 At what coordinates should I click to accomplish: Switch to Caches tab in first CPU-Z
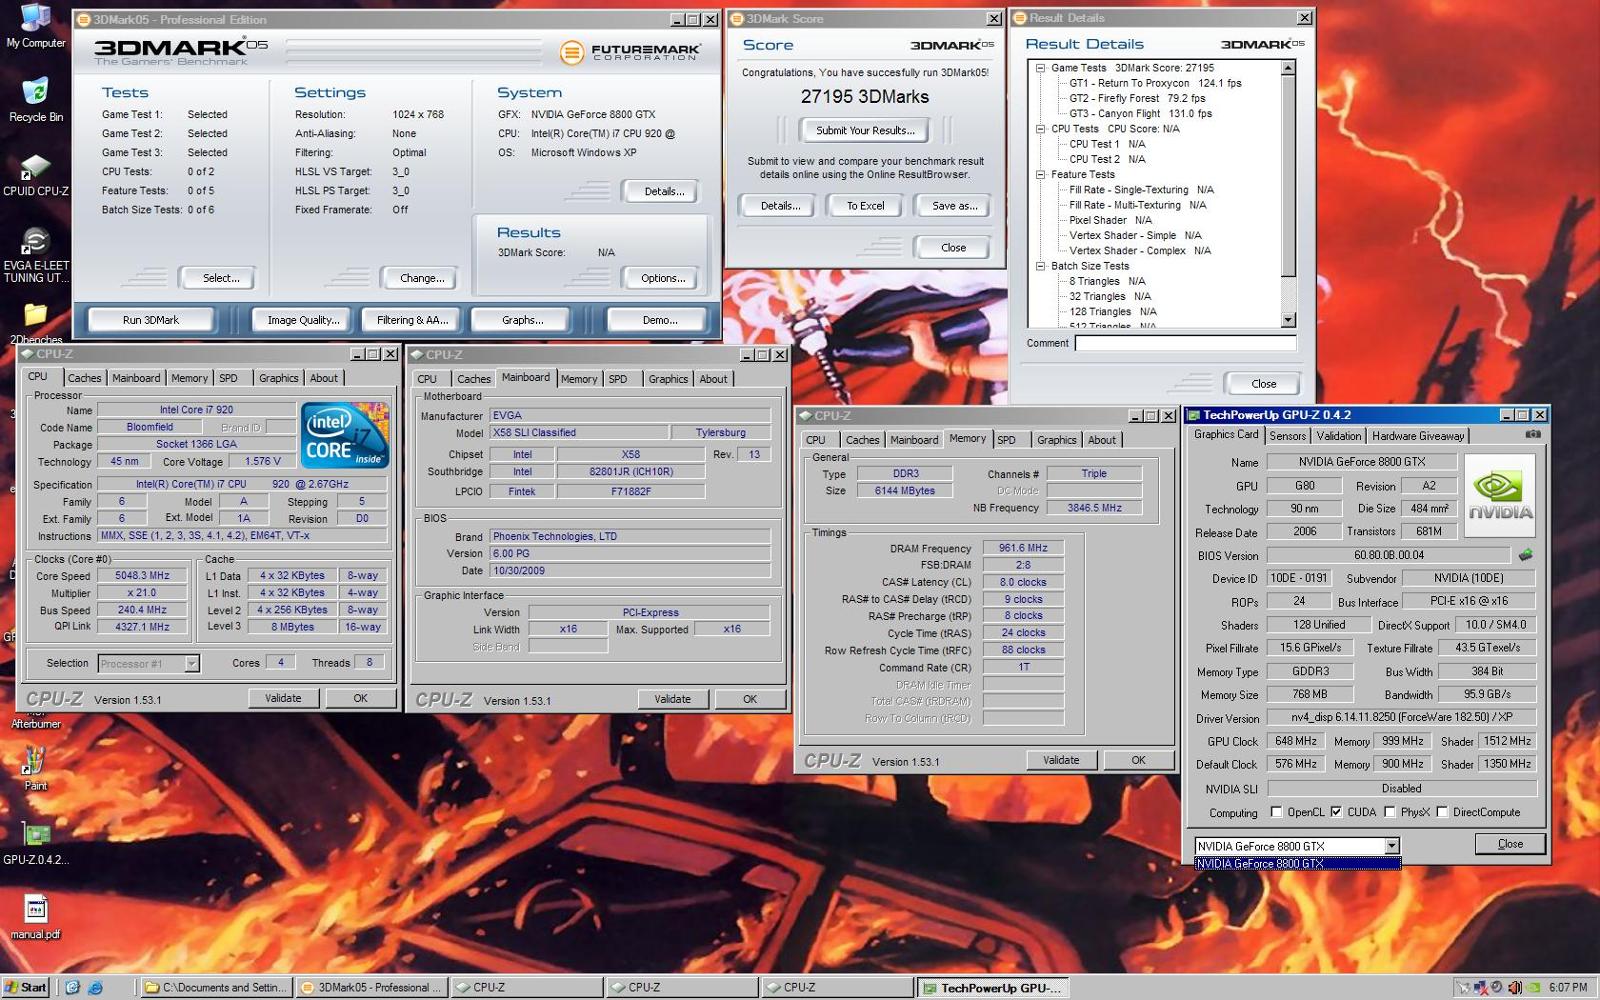click(x=84, y=378)
